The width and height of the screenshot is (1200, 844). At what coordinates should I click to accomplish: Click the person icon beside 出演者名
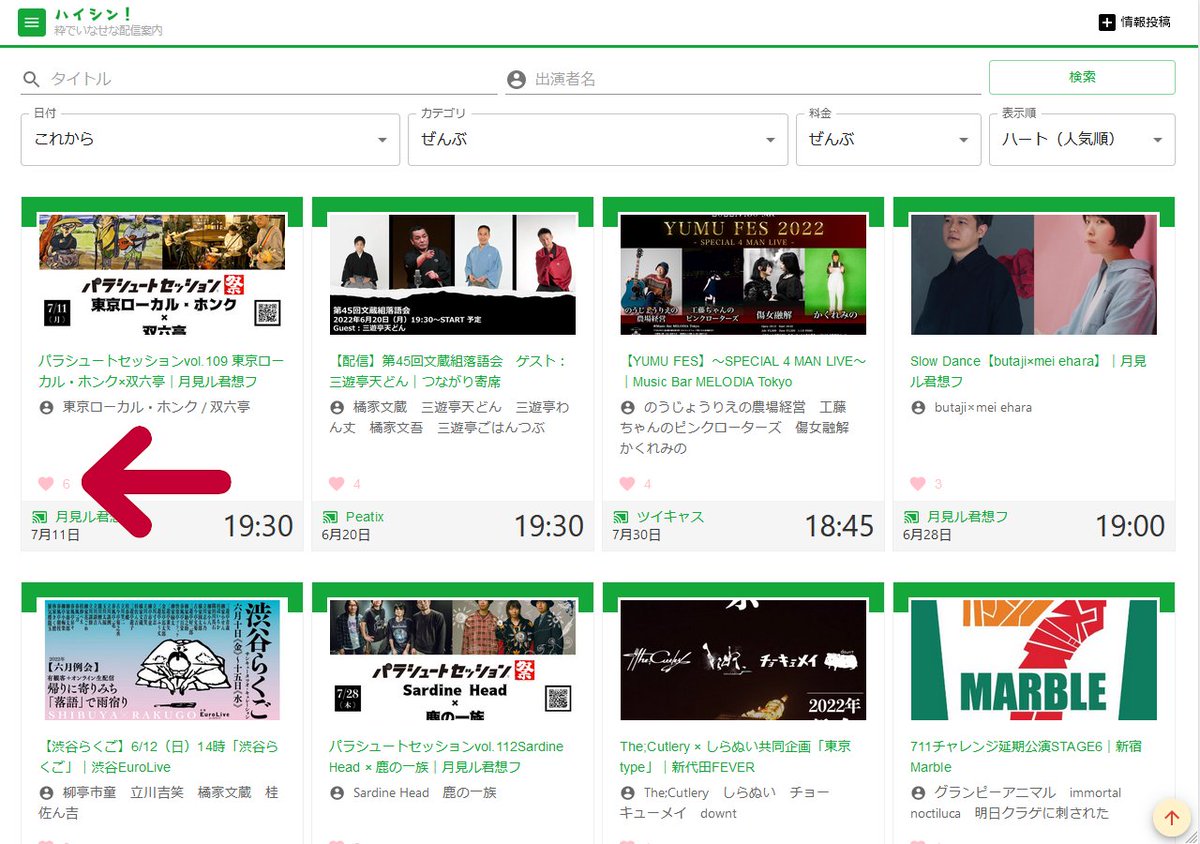click(x=516, y=79)
